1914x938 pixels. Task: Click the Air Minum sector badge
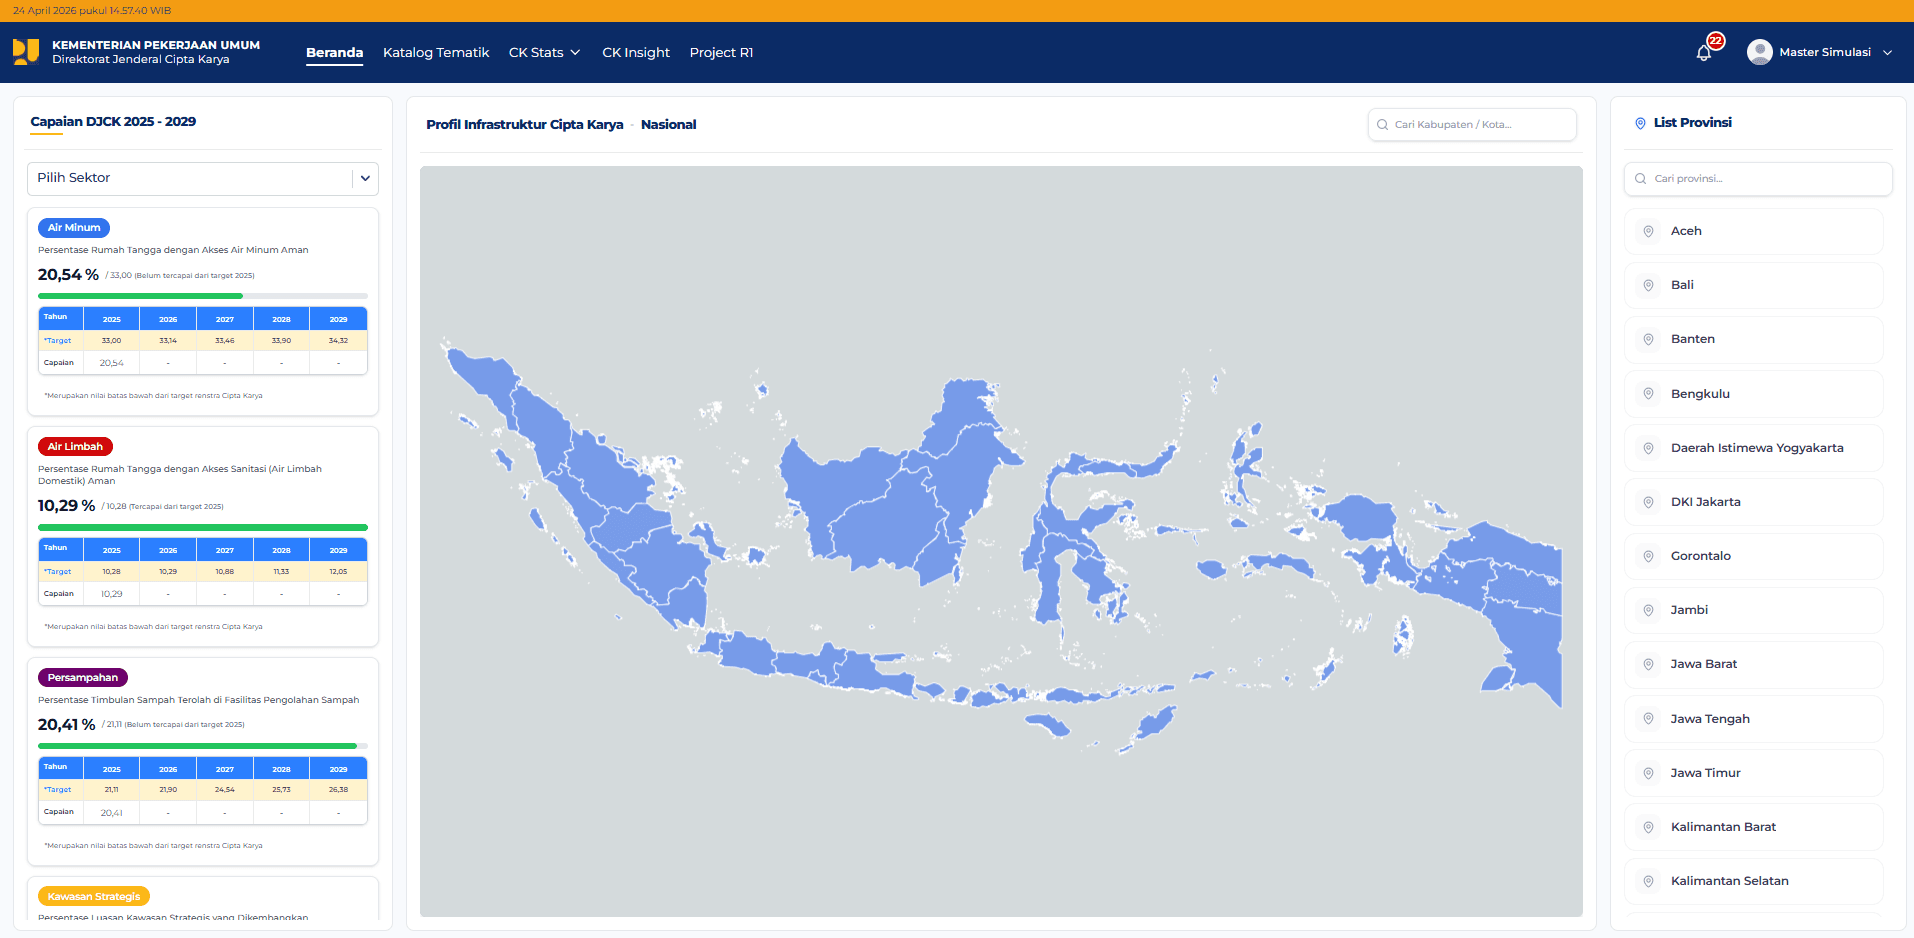(74, 228)
